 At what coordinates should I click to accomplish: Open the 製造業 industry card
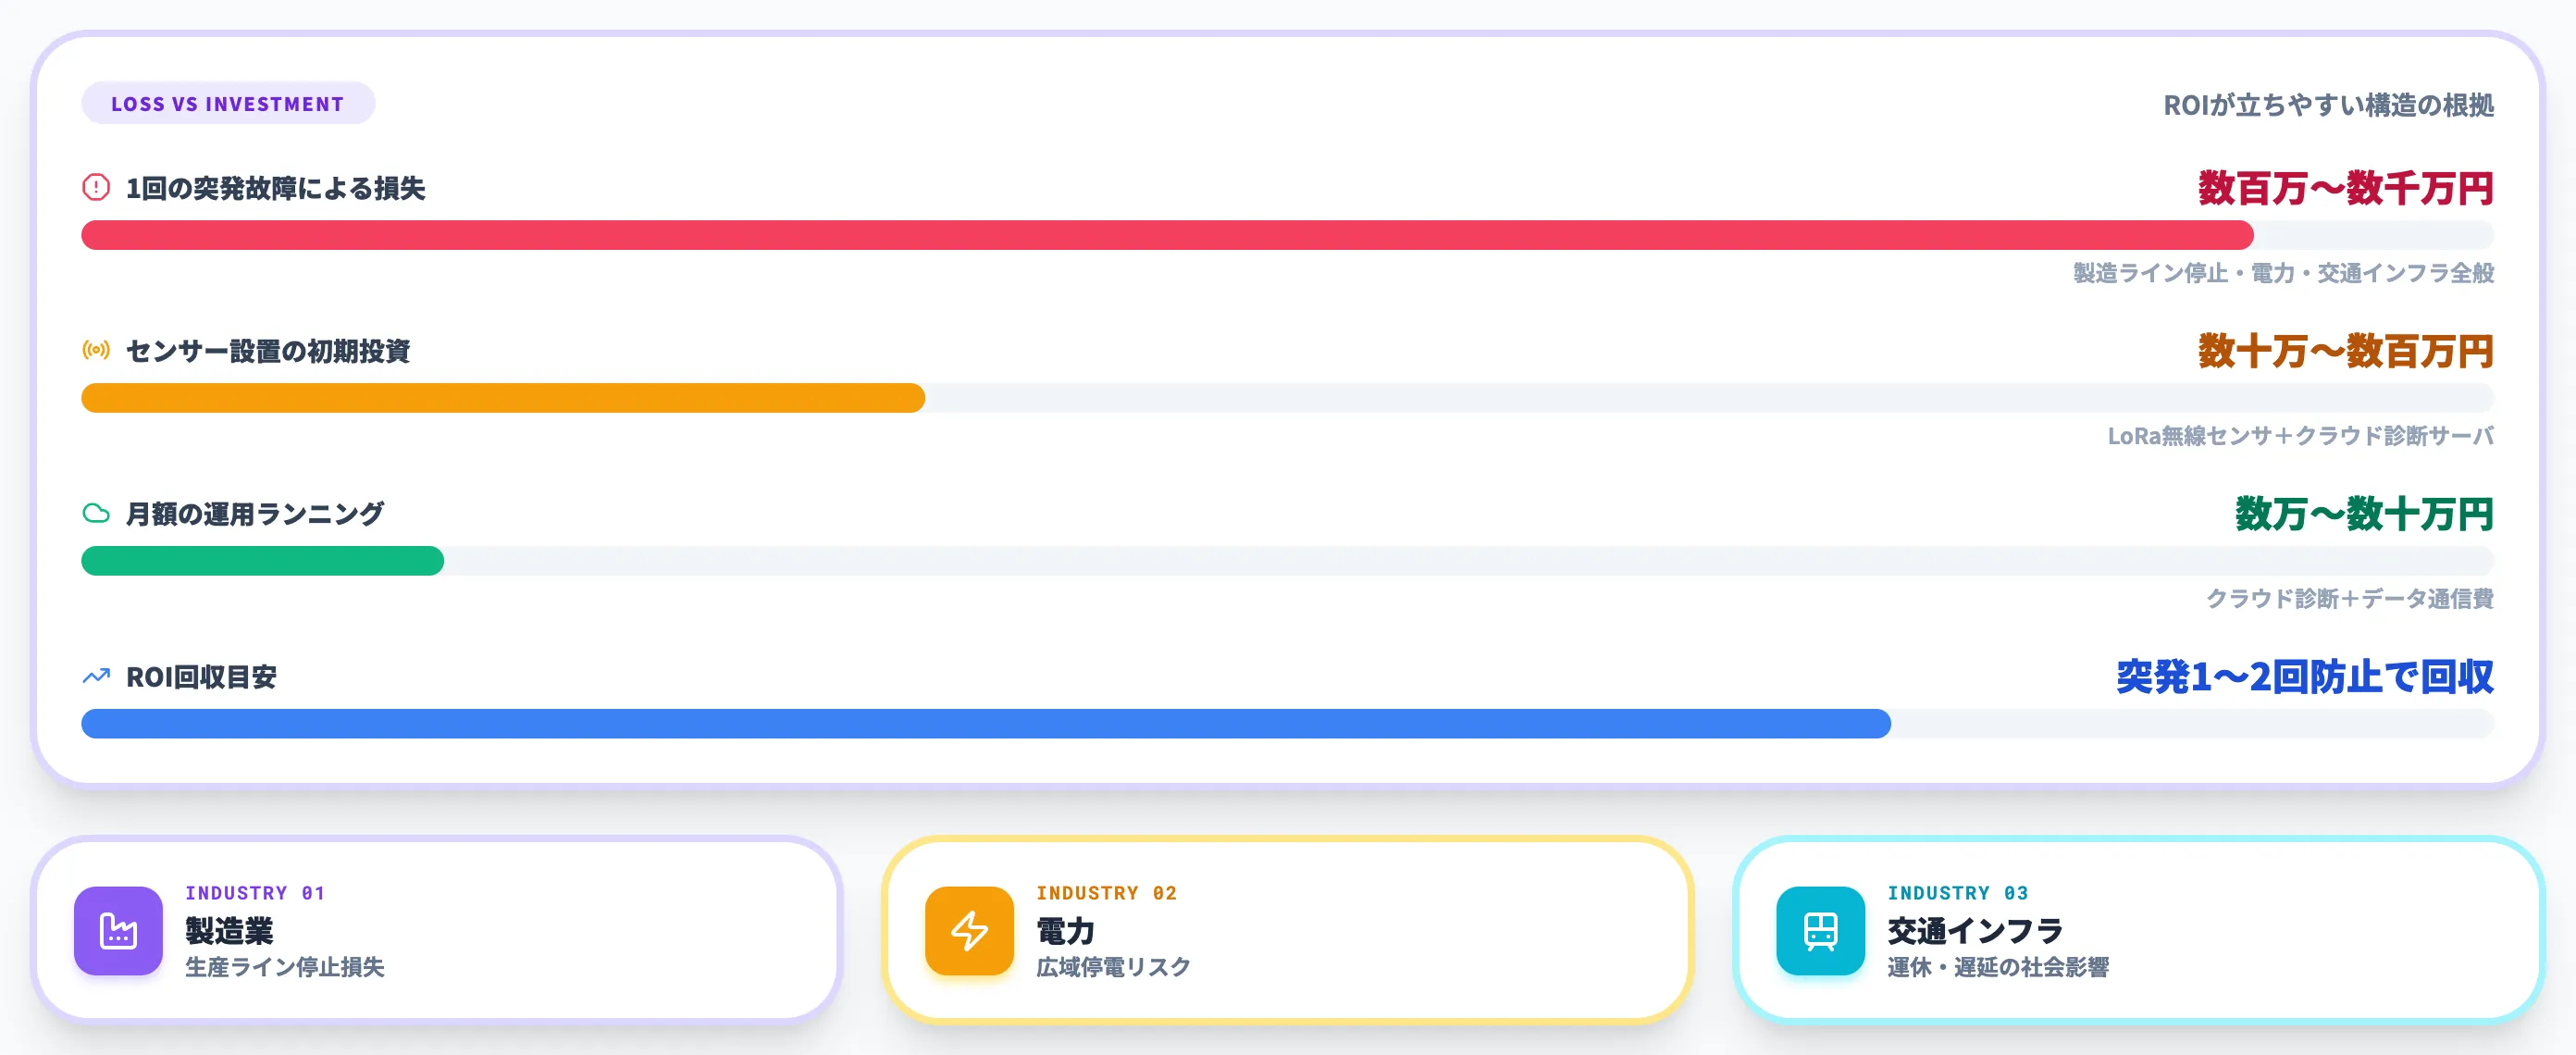437,930
